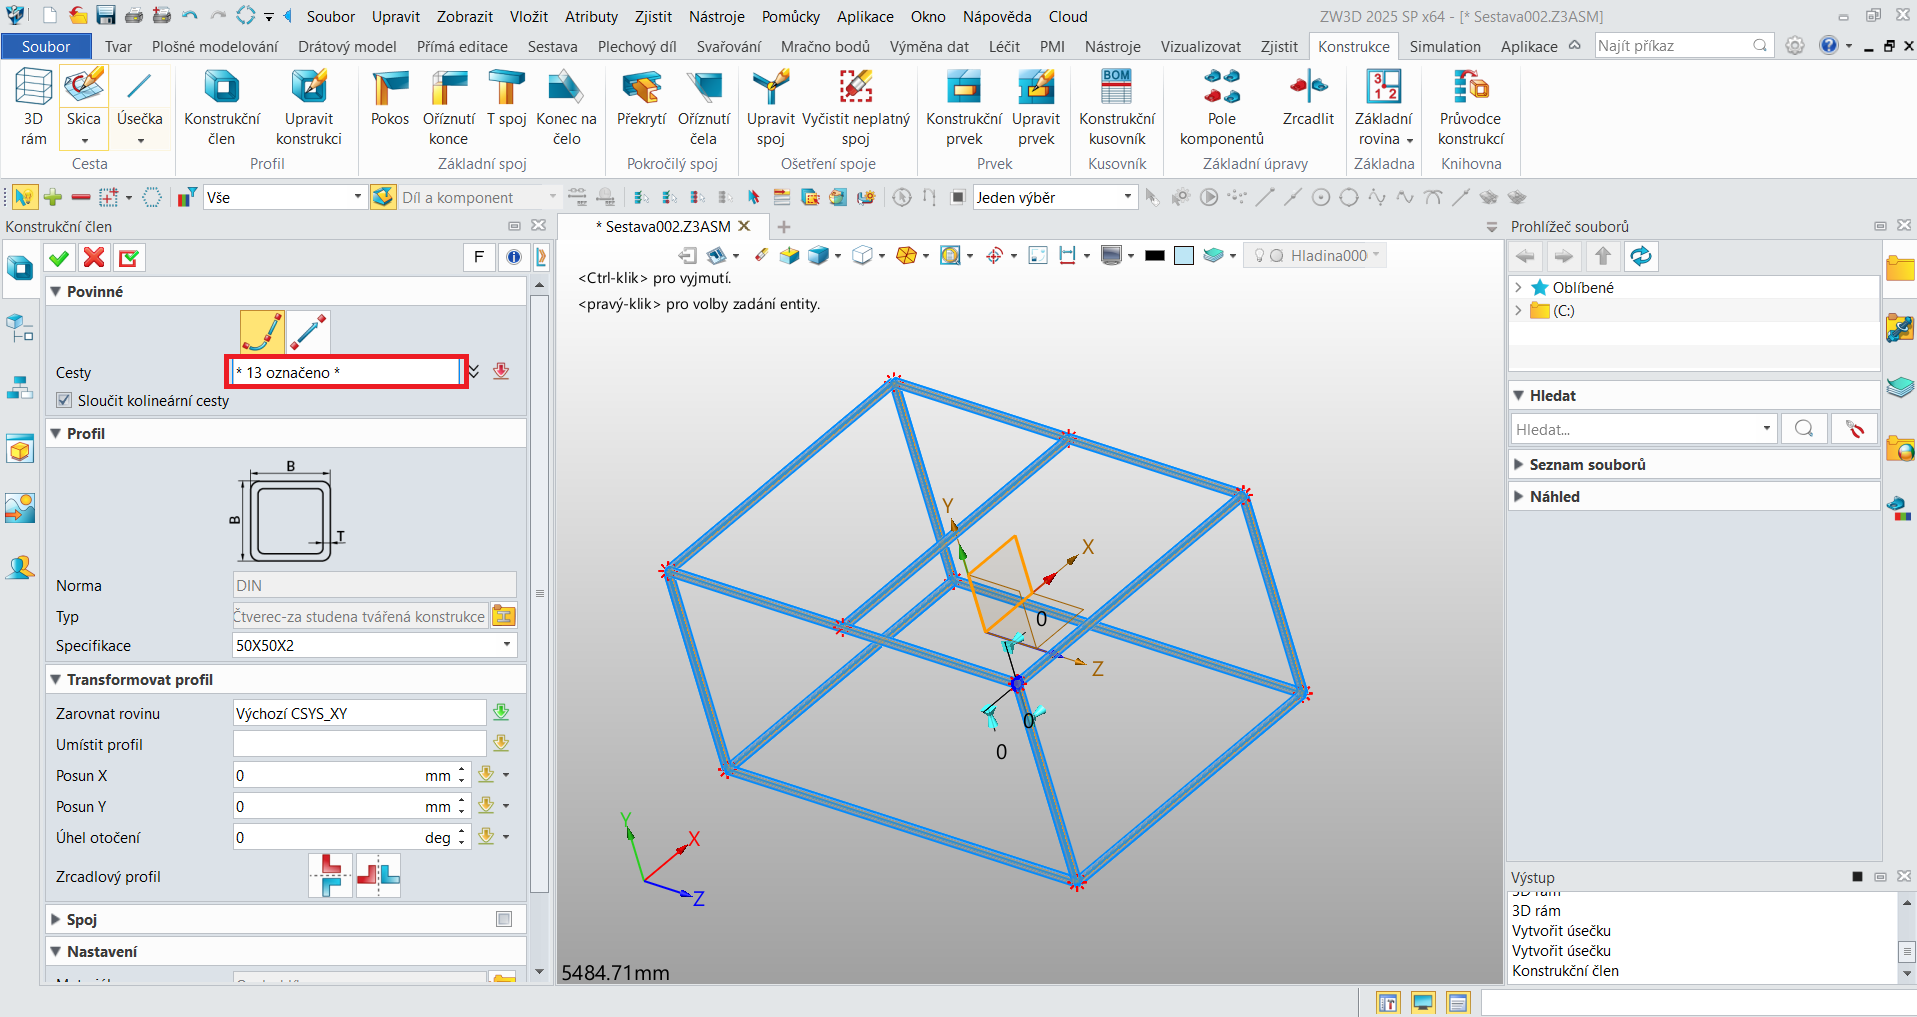The image size is (1917, 1017).
Task: Click the Vyčistit neplatný spoj icon
Action: click(x=856, y=87)
